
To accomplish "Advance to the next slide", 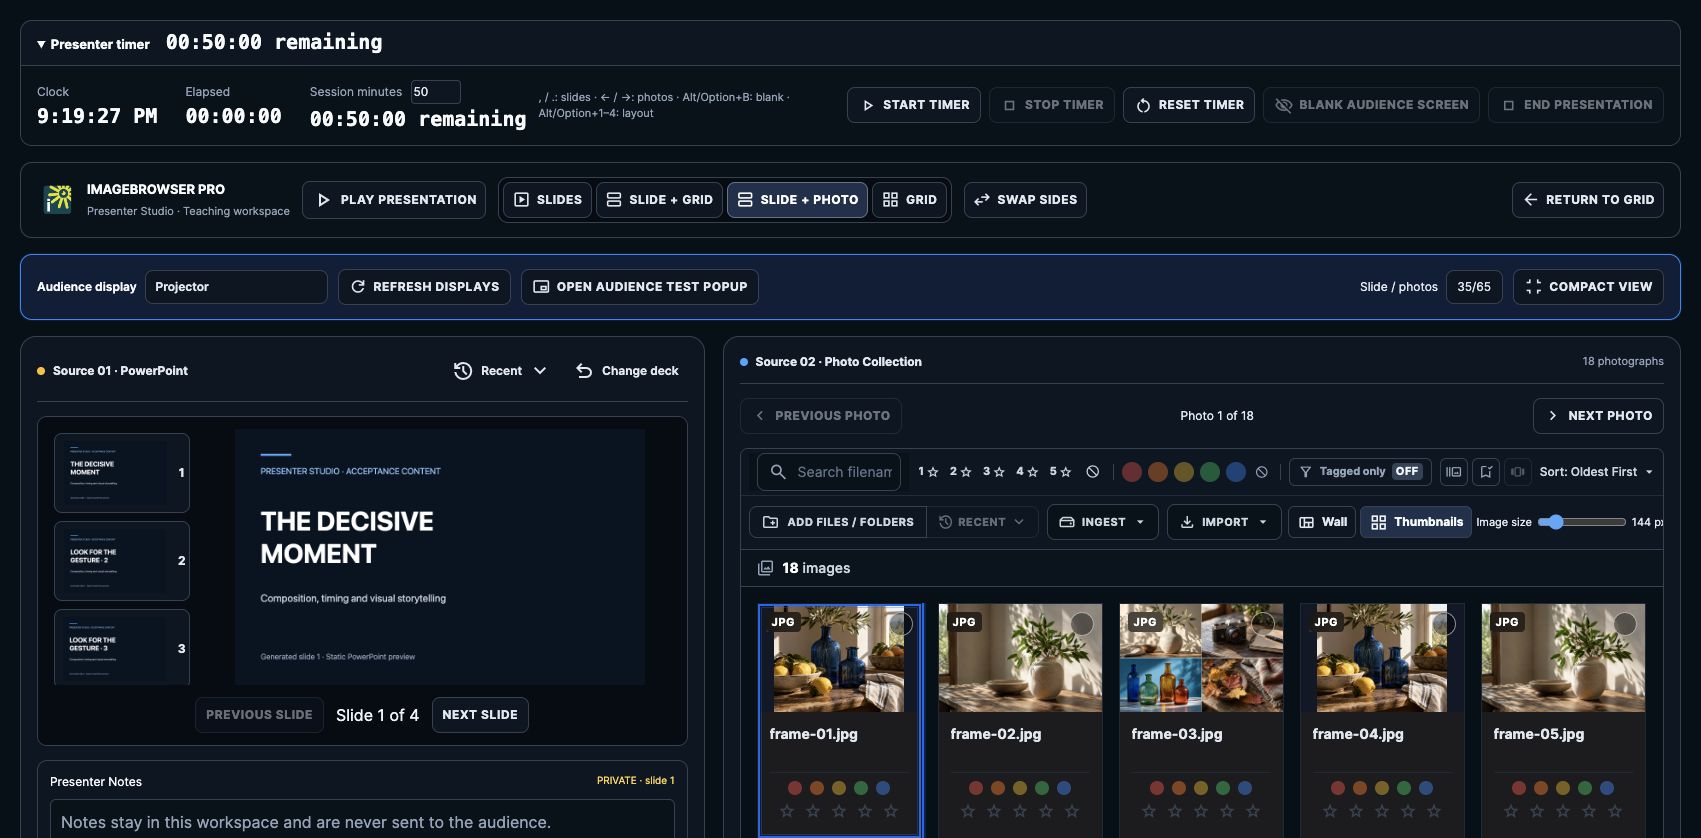I will tap(480, 715).
